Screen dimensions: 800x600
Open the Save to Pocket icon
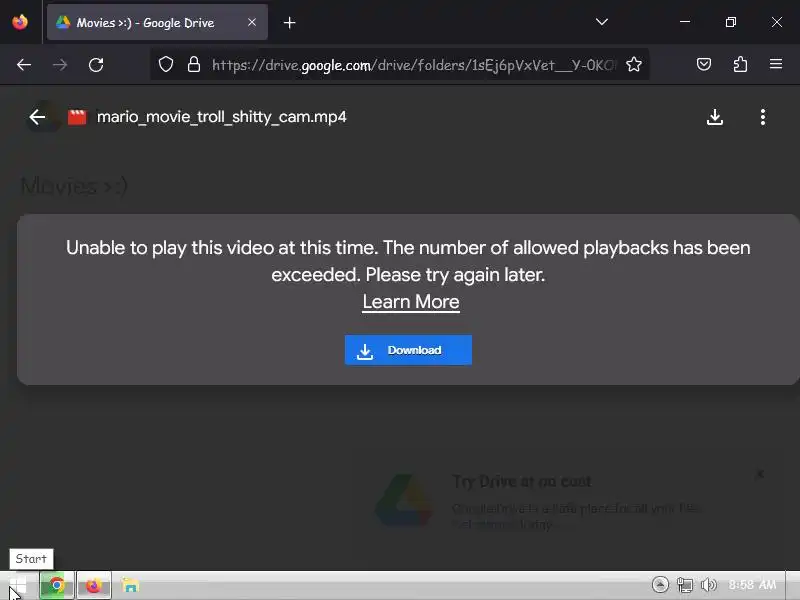click(x=704, y=64)
